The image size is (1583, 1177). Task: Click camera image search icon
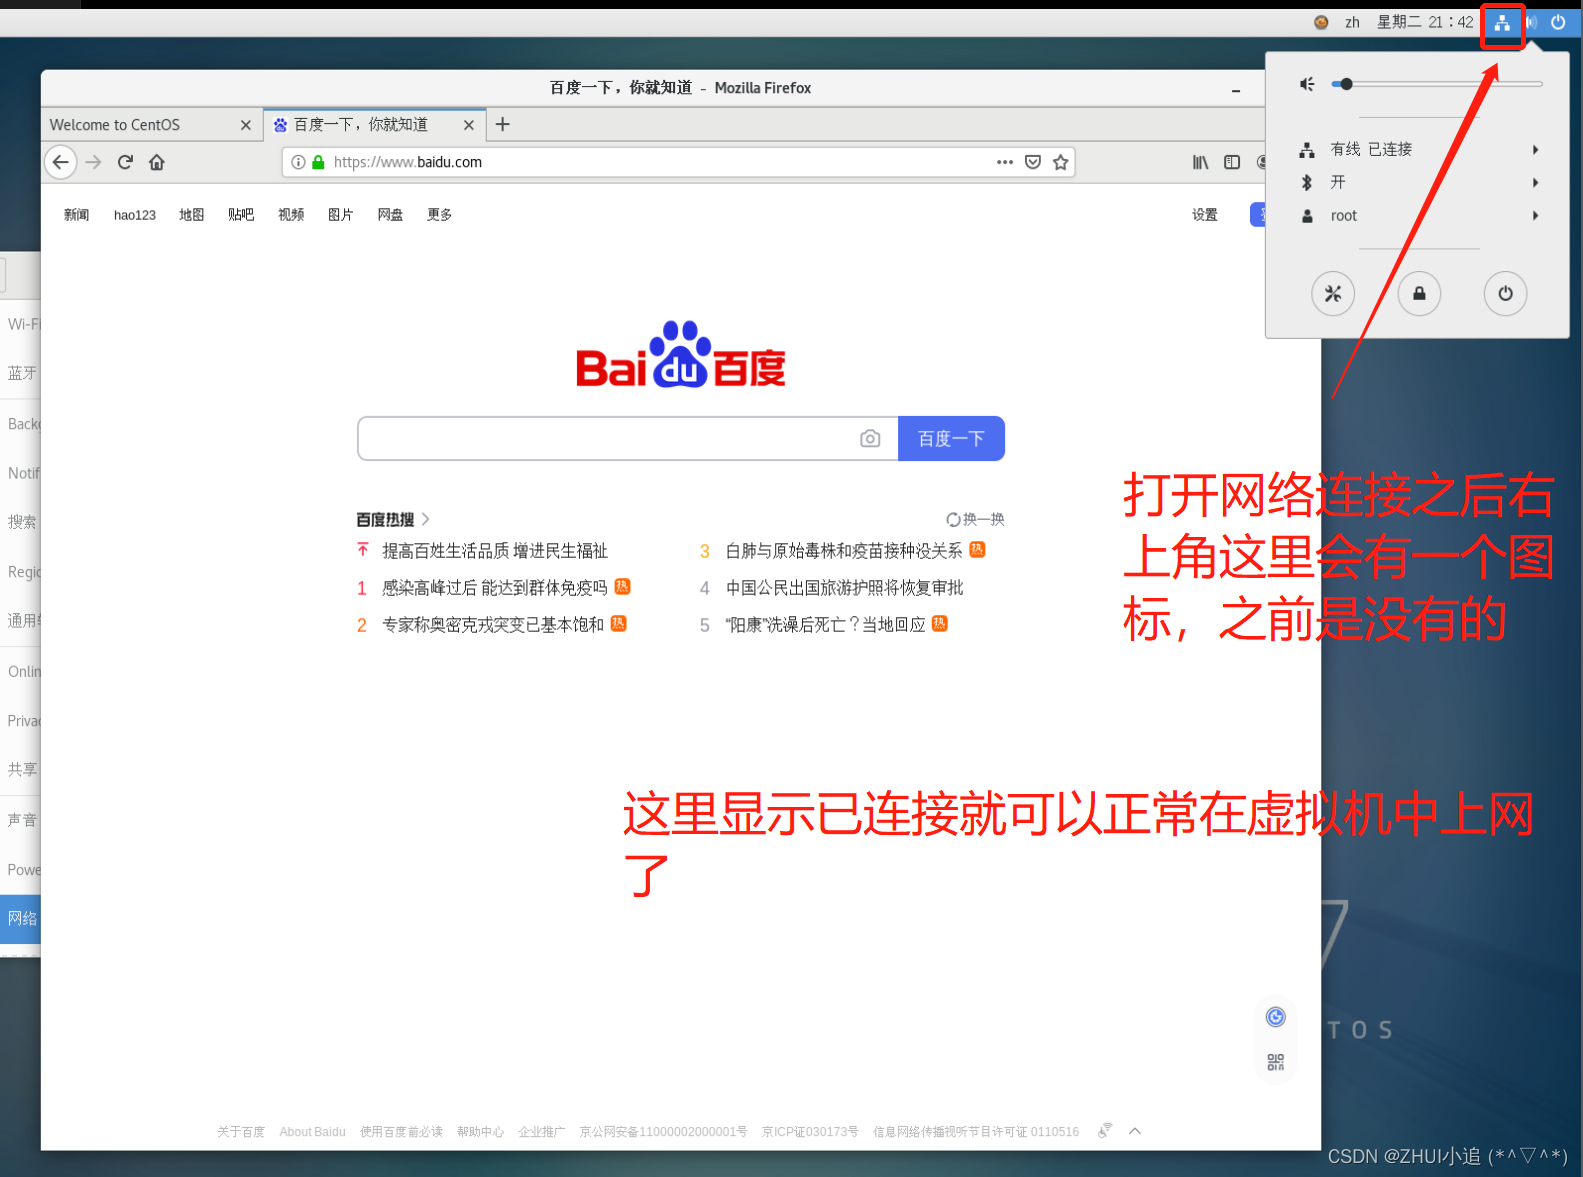coord(870,439)
